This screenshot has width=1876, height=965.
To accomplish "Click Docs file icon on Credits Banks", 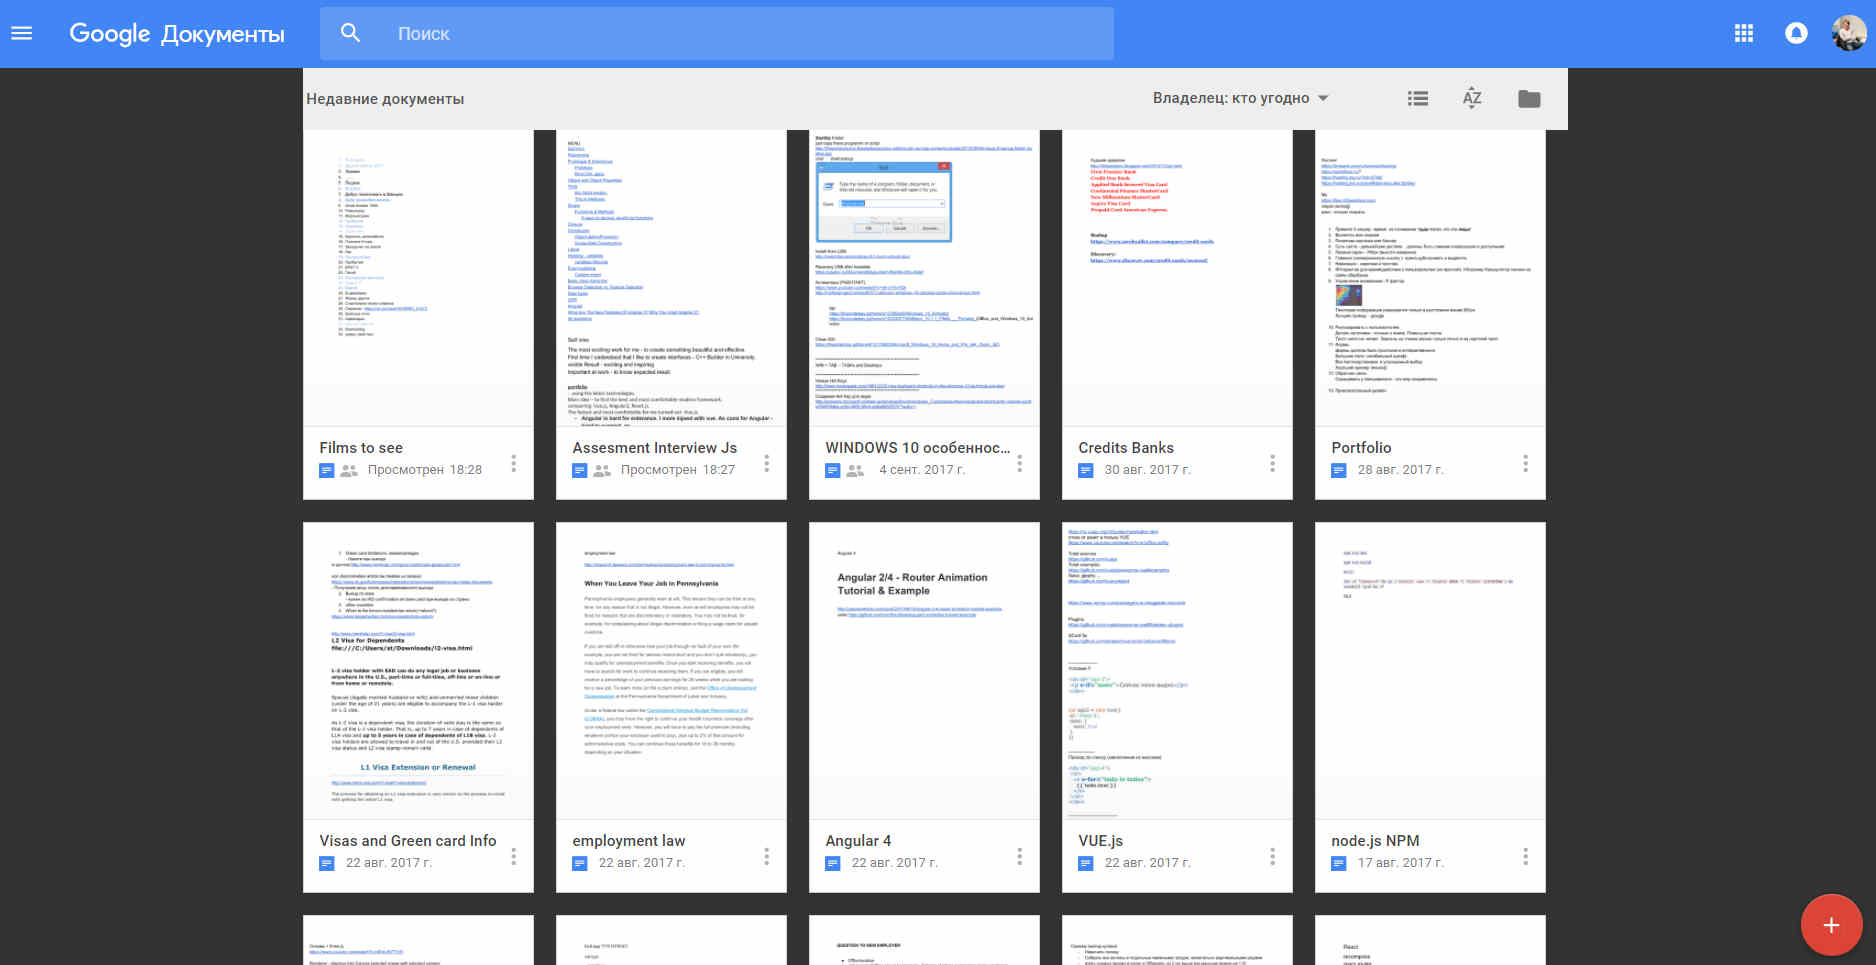I will (1086, 470).
